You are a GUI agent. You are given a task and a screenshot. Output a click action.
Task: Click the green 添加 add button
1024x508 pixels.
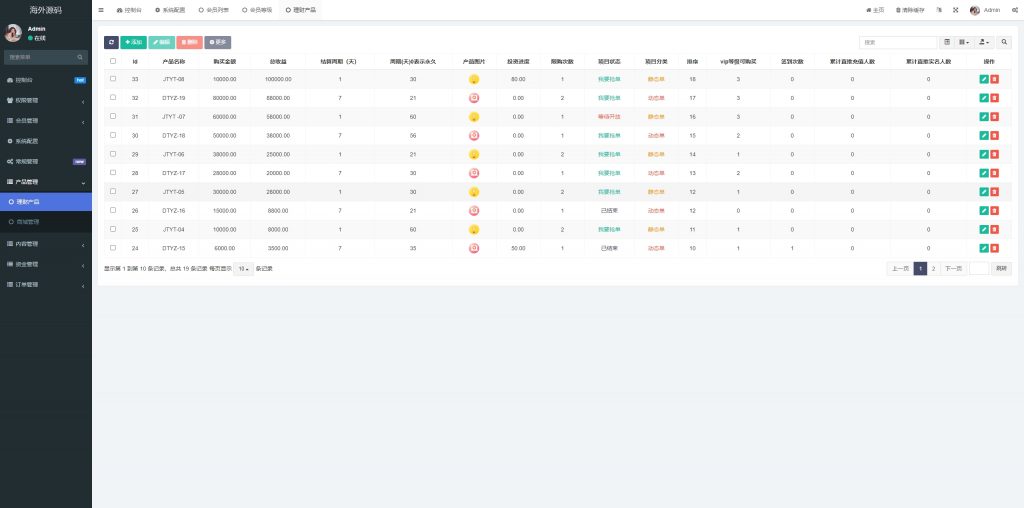(133, 42)
